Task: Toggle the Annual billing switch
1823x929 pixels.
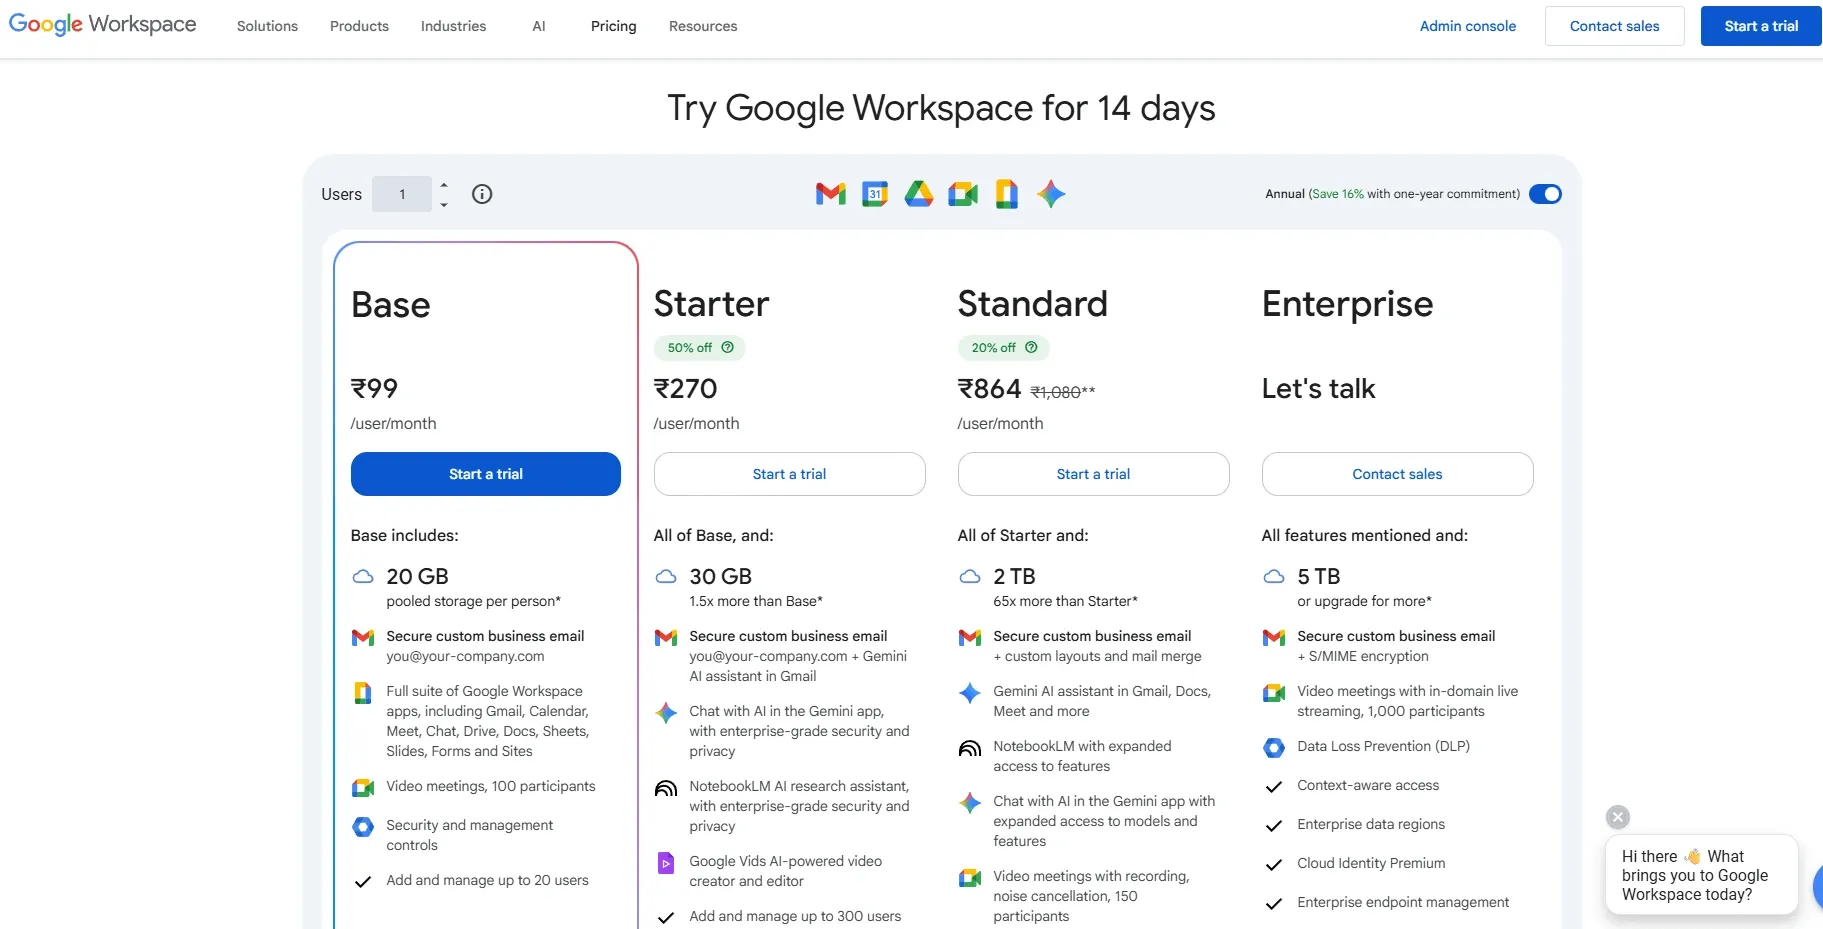Action: (1545, 194)
